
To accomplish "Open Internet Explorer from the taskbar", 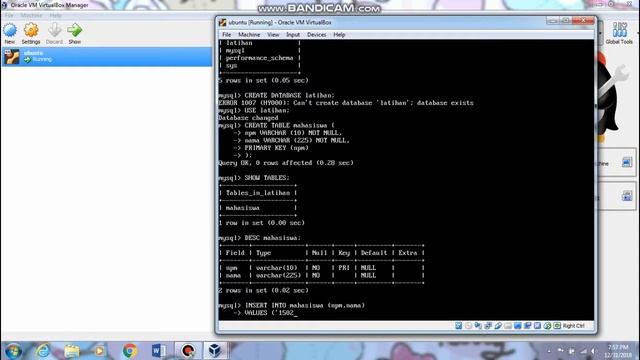I will pos(43,351).
